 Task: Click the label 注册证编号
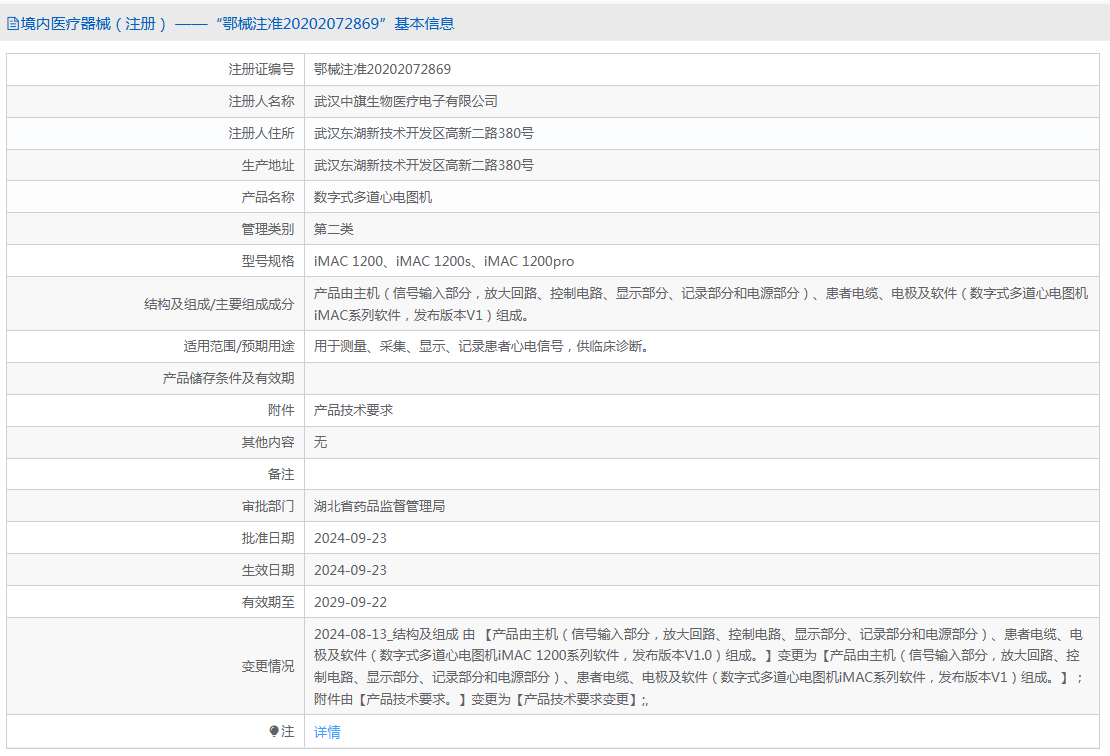(x=261, y=69)
